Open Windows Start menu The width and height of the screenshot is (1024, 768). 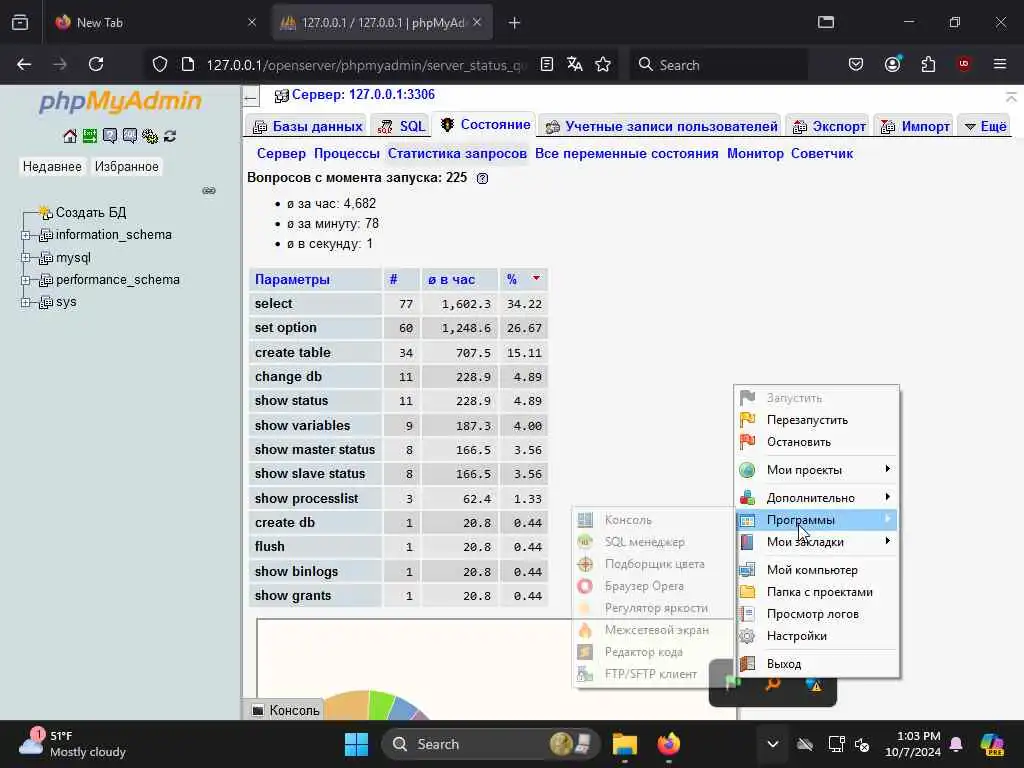357,744
